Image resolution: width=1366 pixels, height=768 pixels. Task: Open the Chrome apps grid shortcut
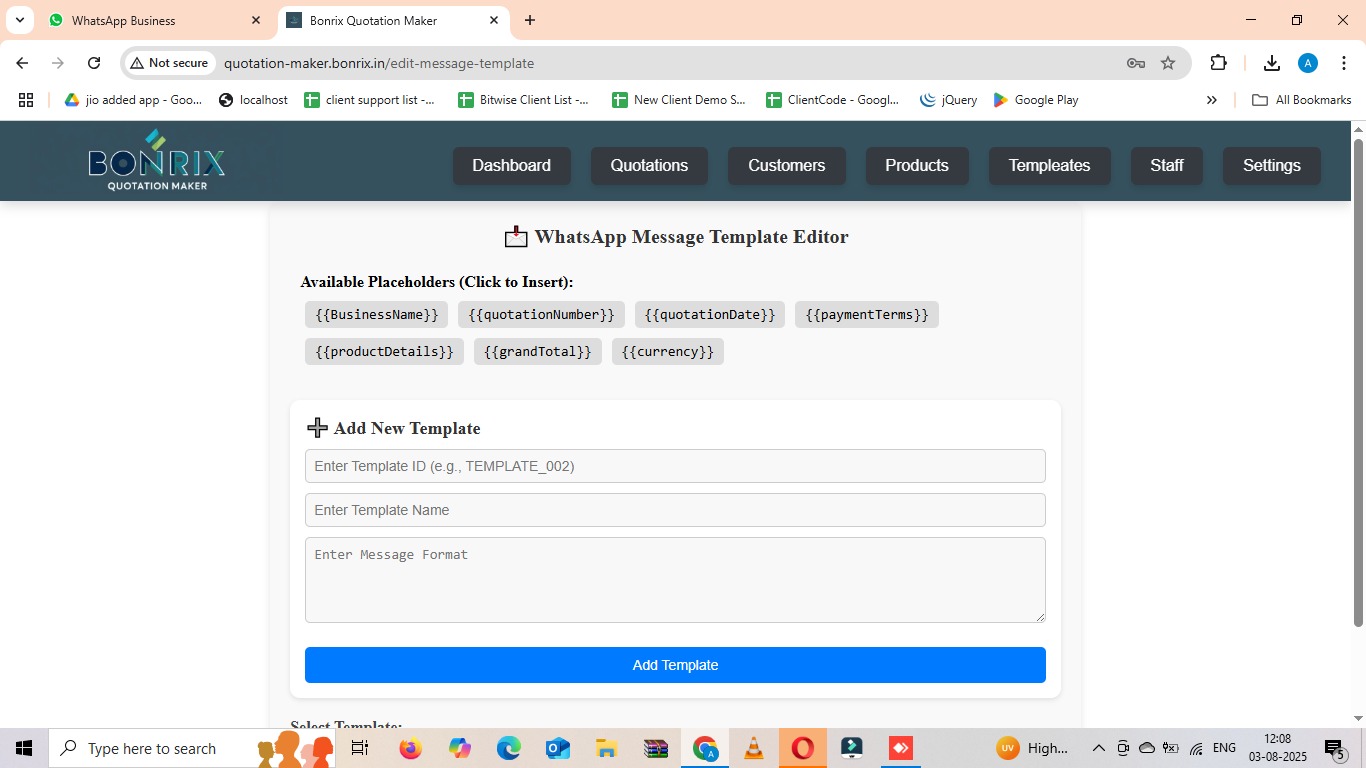(26, 100)
